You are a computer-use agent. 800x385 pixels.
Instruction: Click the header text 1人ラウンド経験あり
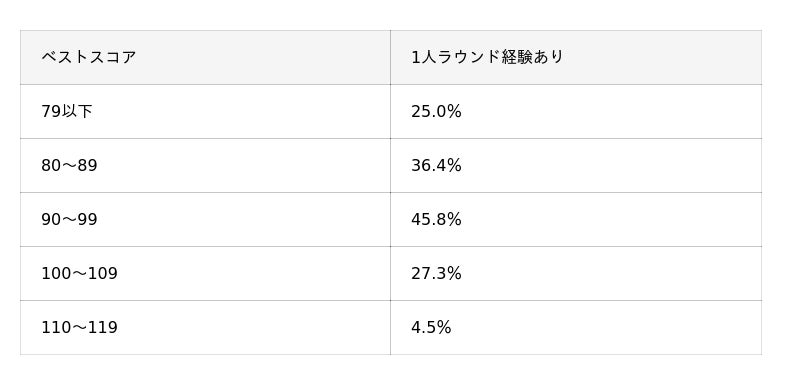click(487, 57)
